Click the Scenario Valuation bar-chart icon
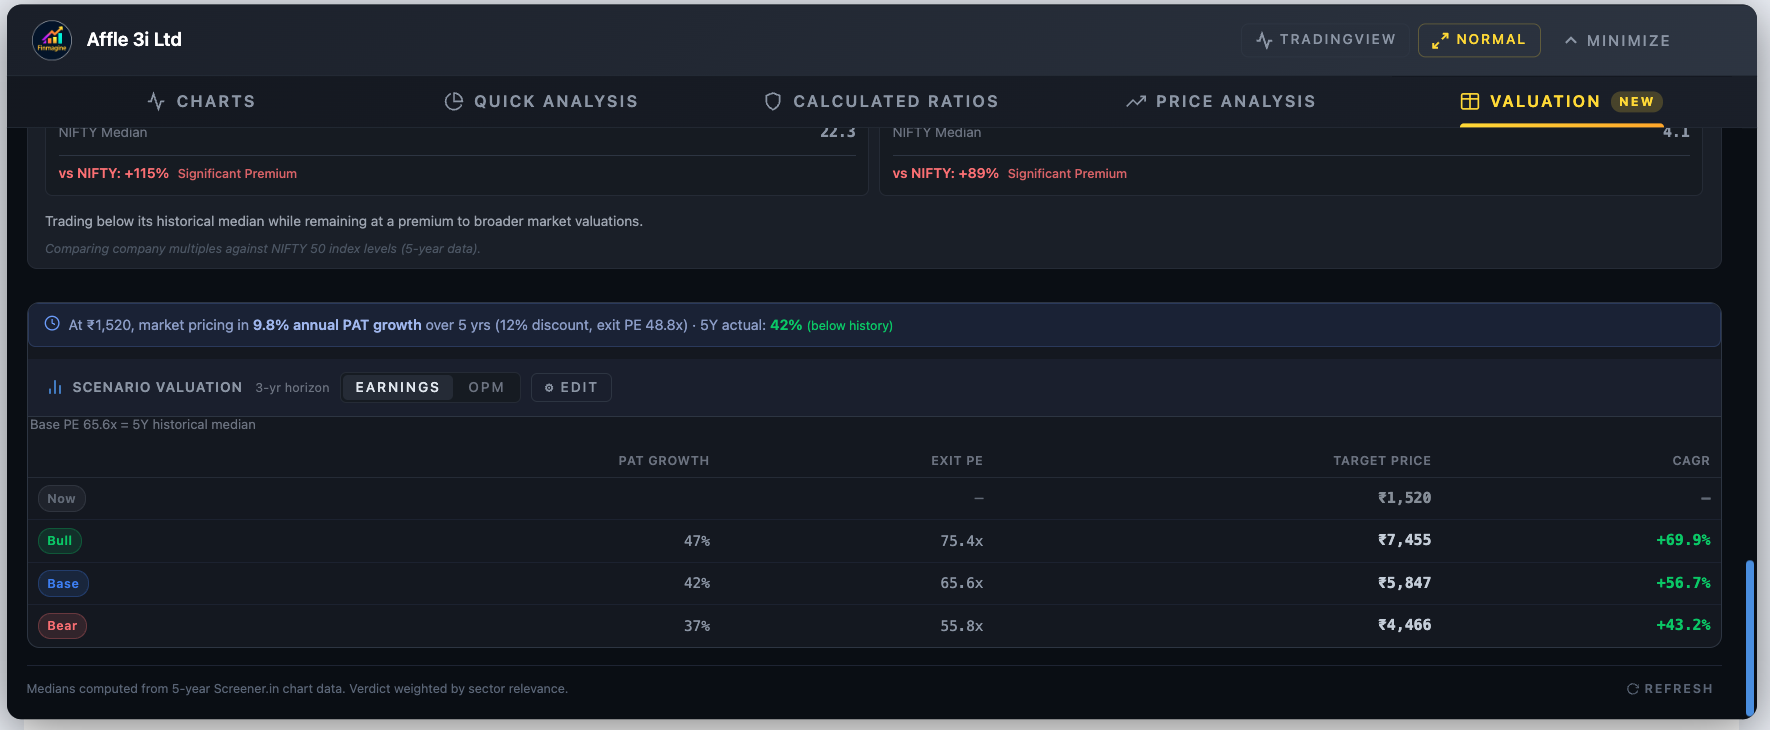The image size is (1770, 730). click(x=55, y=387)
